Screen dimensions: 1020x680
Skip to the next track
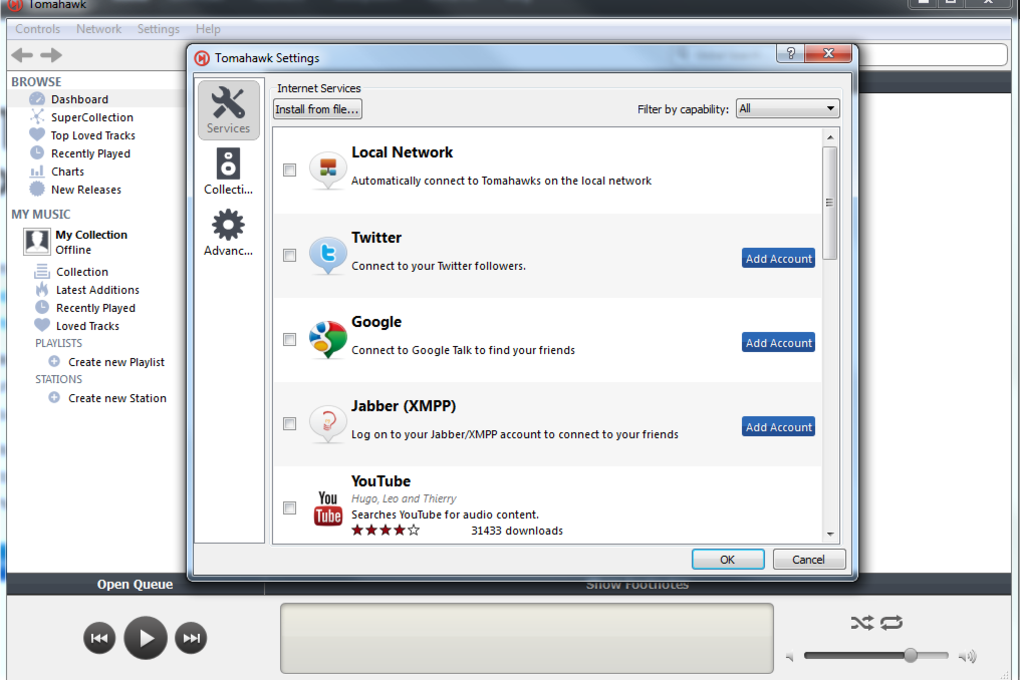191,638
